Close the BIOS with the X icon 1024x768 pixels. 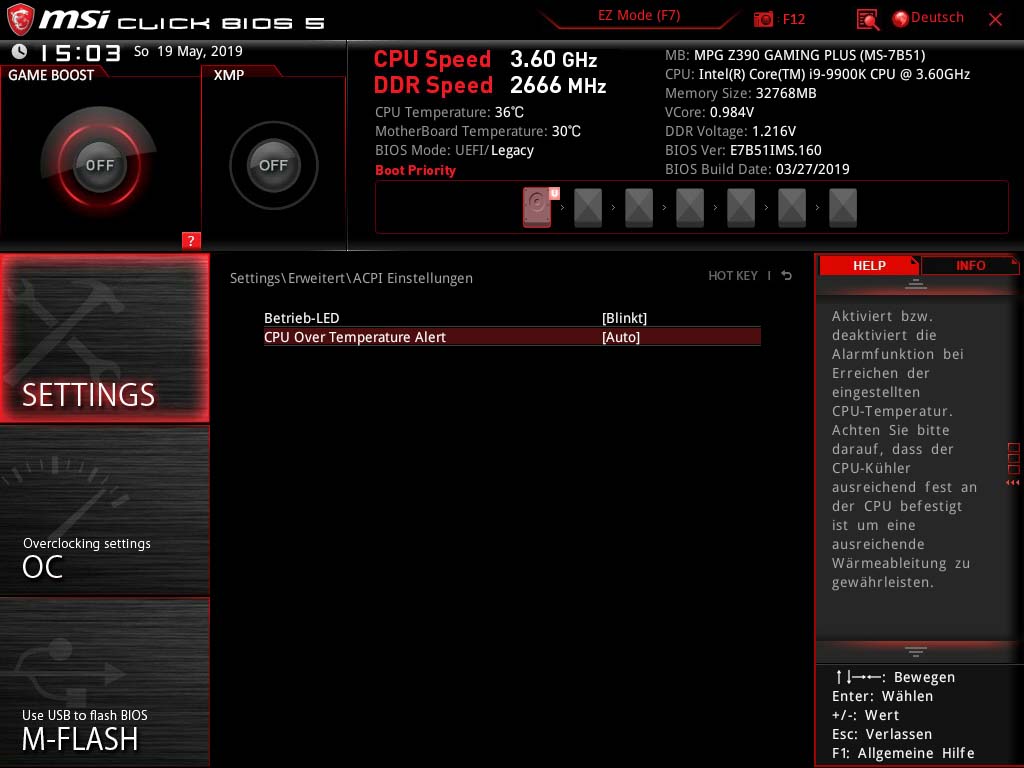click(x=995, y=20)
